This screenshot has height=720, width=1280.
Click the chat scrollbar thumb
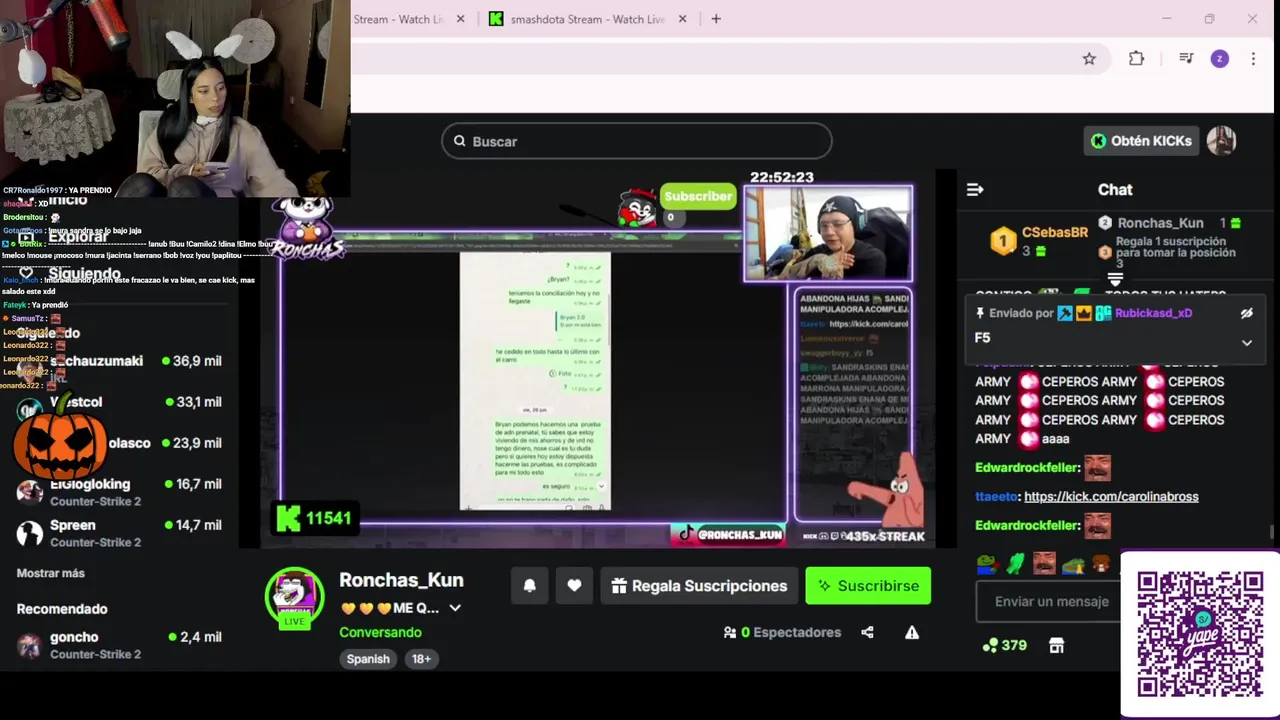[1272, 533]
